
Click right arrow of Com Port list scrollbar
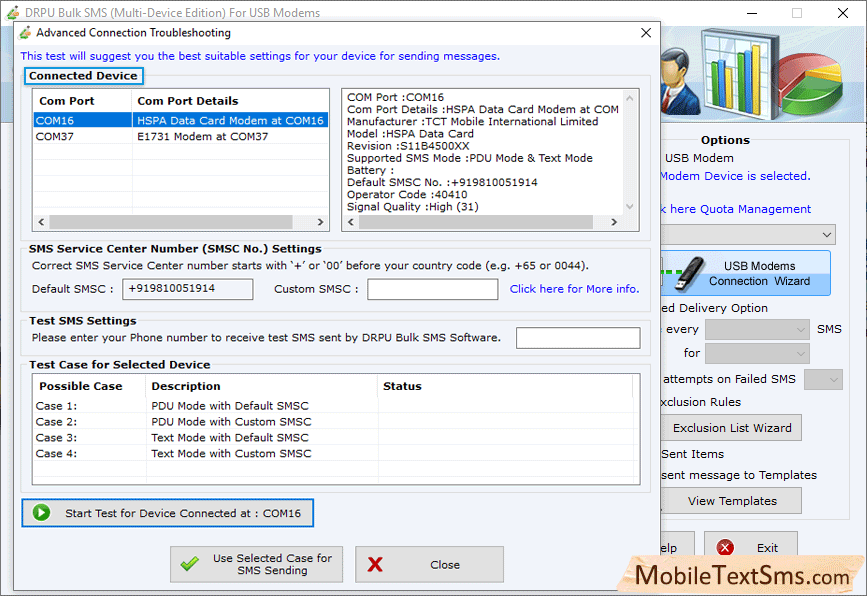[320, 222]
